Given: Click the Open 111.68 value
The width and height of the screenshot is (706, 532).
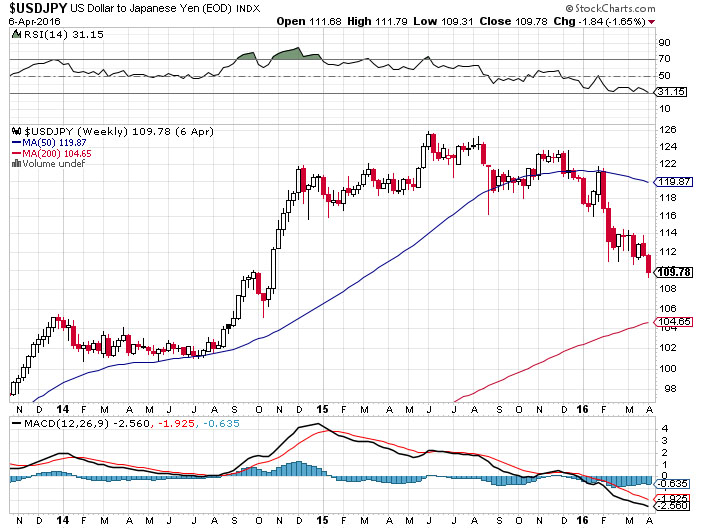Looking at the screenshot, I should click(309, 22).
